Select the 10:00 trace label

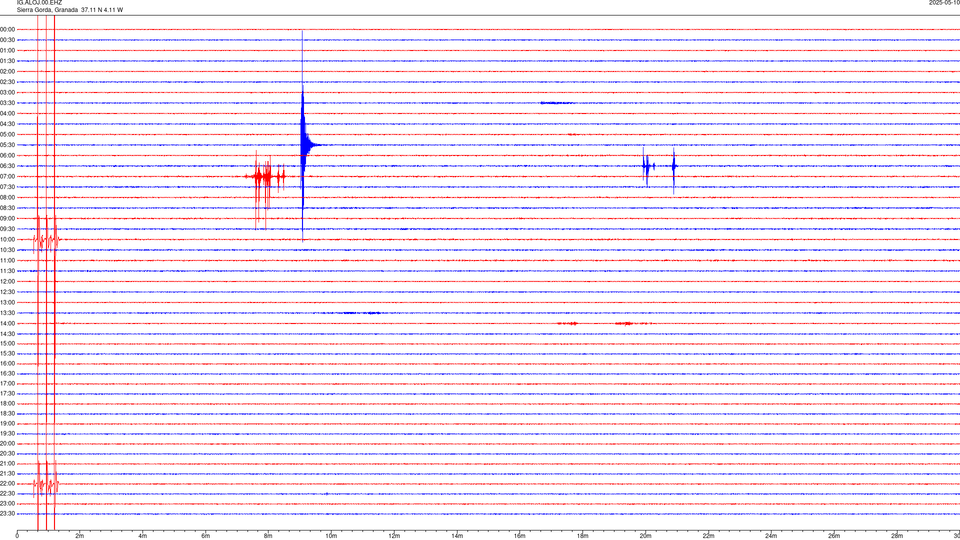point(8,239)
